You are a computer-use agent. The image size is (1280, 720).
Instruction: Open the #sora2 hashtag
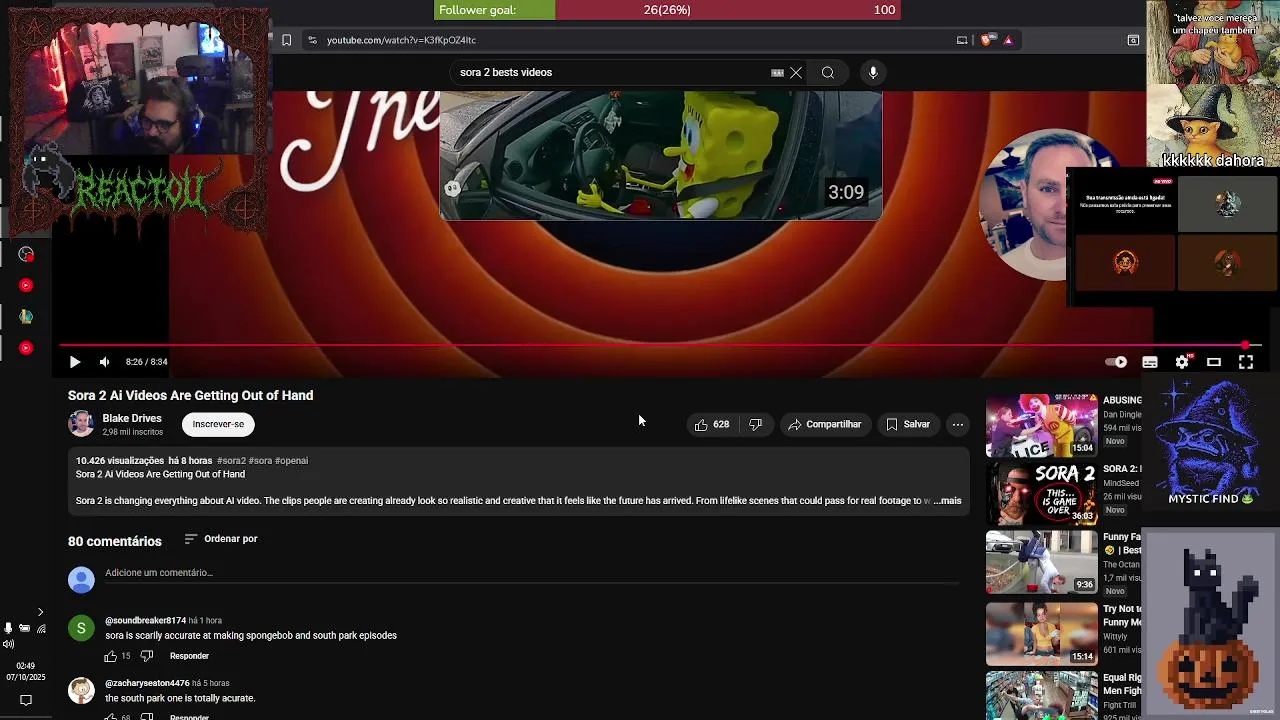tap(231, 461)
